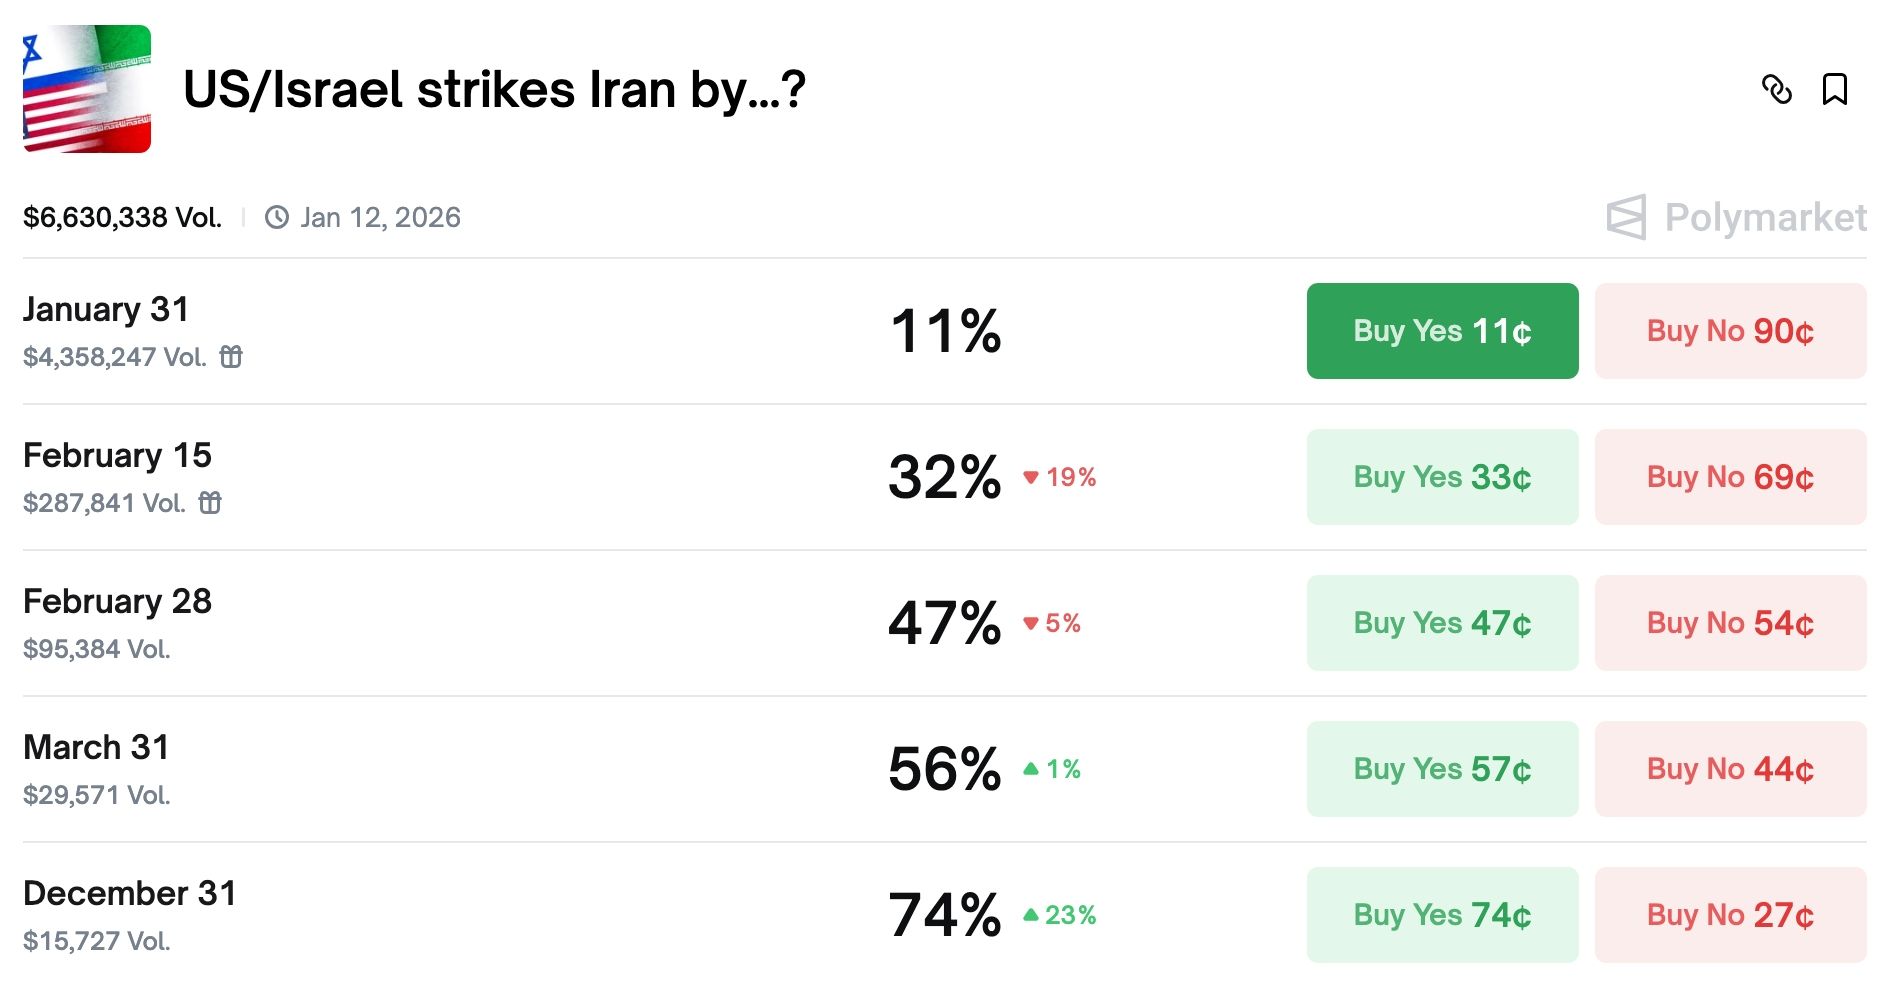Select the March 31 outcome label
This screenshot has width=1891, height=994.
[x=97, y=746]
